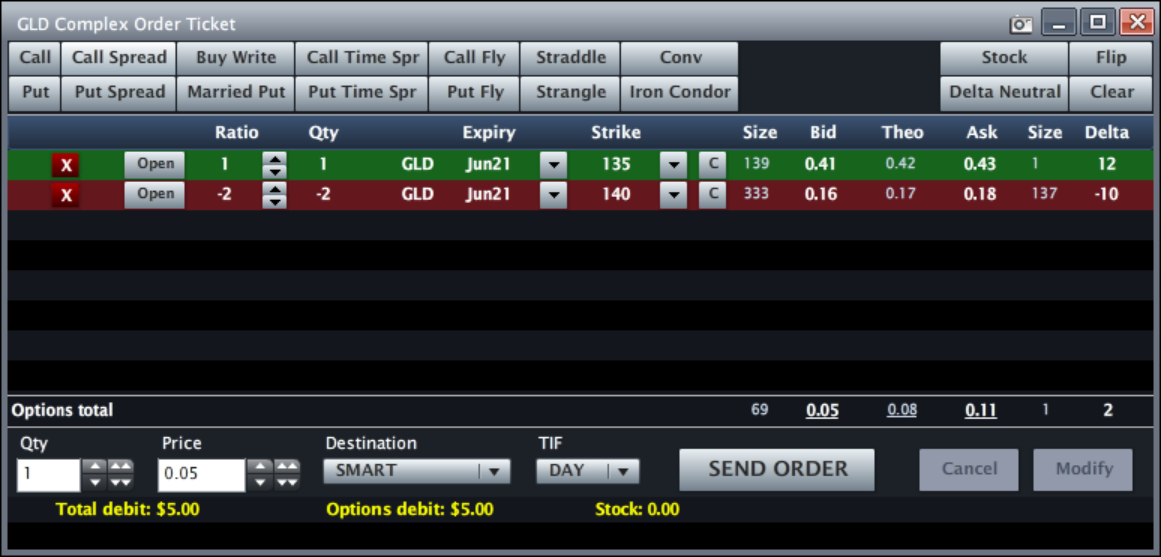Click the Options debit: $5.00 text
1161x557 pixels.
(x=410, y=510)
